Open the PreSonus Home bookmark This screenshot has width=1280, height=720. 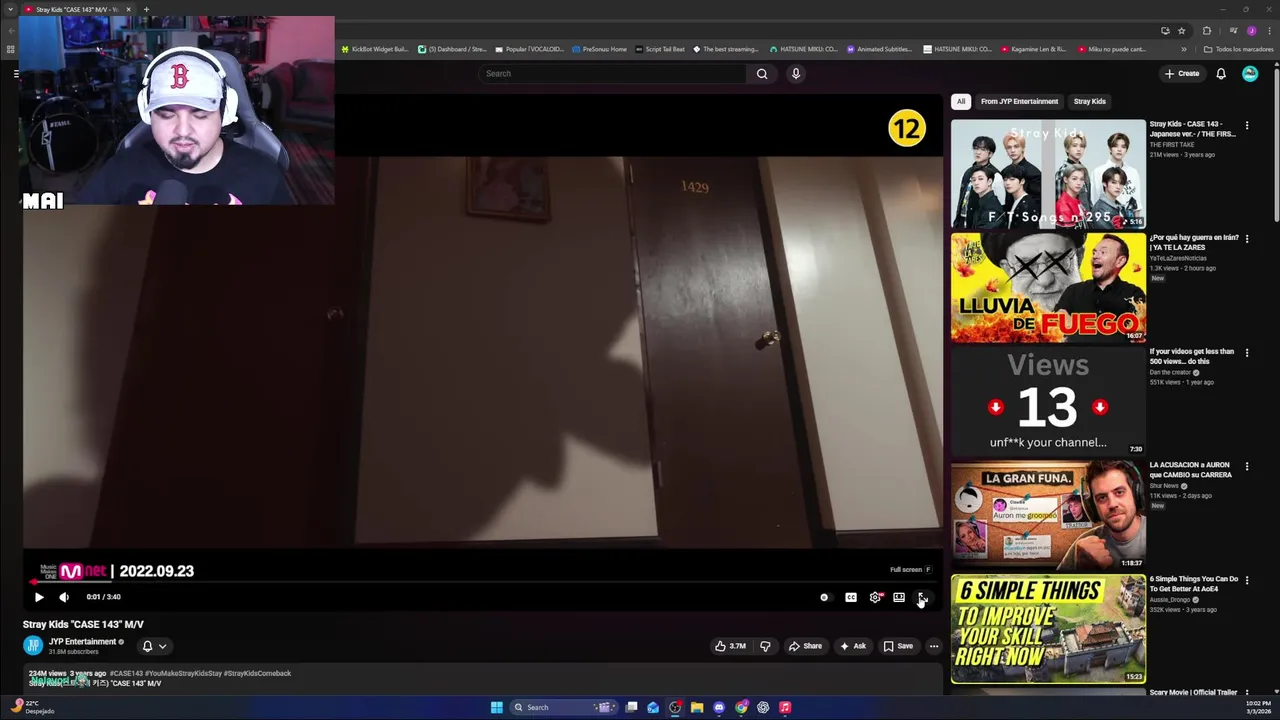pyautogui.click(x=599, y=49)
